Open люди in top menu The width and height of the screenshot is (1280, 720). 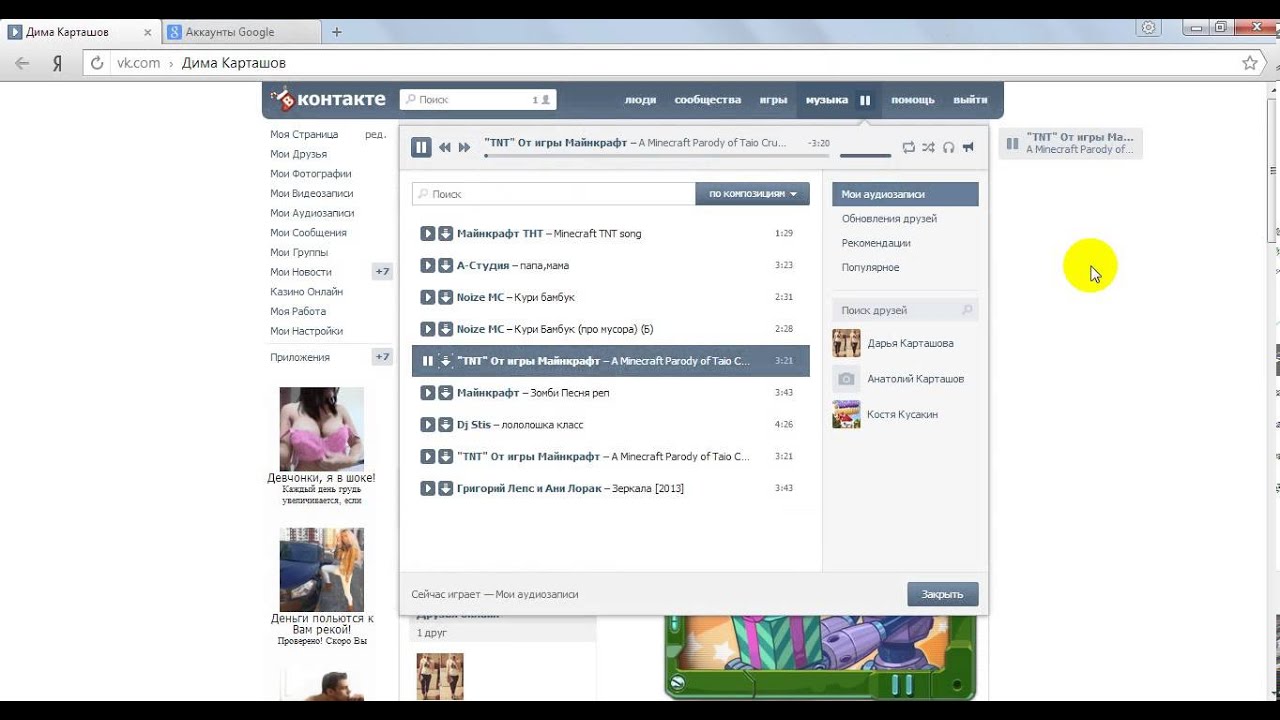[x=640, y=100]
